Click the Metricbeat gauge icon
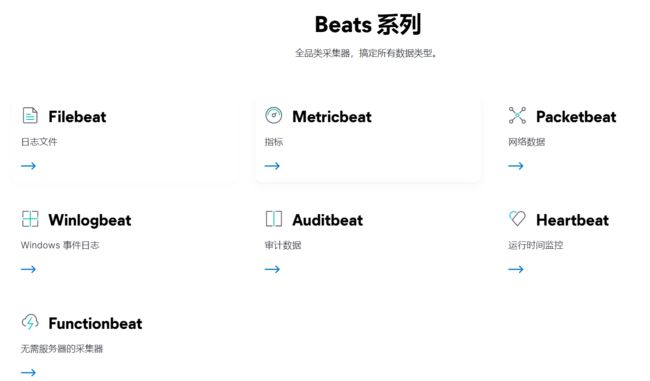 click(x=274, y=115)
